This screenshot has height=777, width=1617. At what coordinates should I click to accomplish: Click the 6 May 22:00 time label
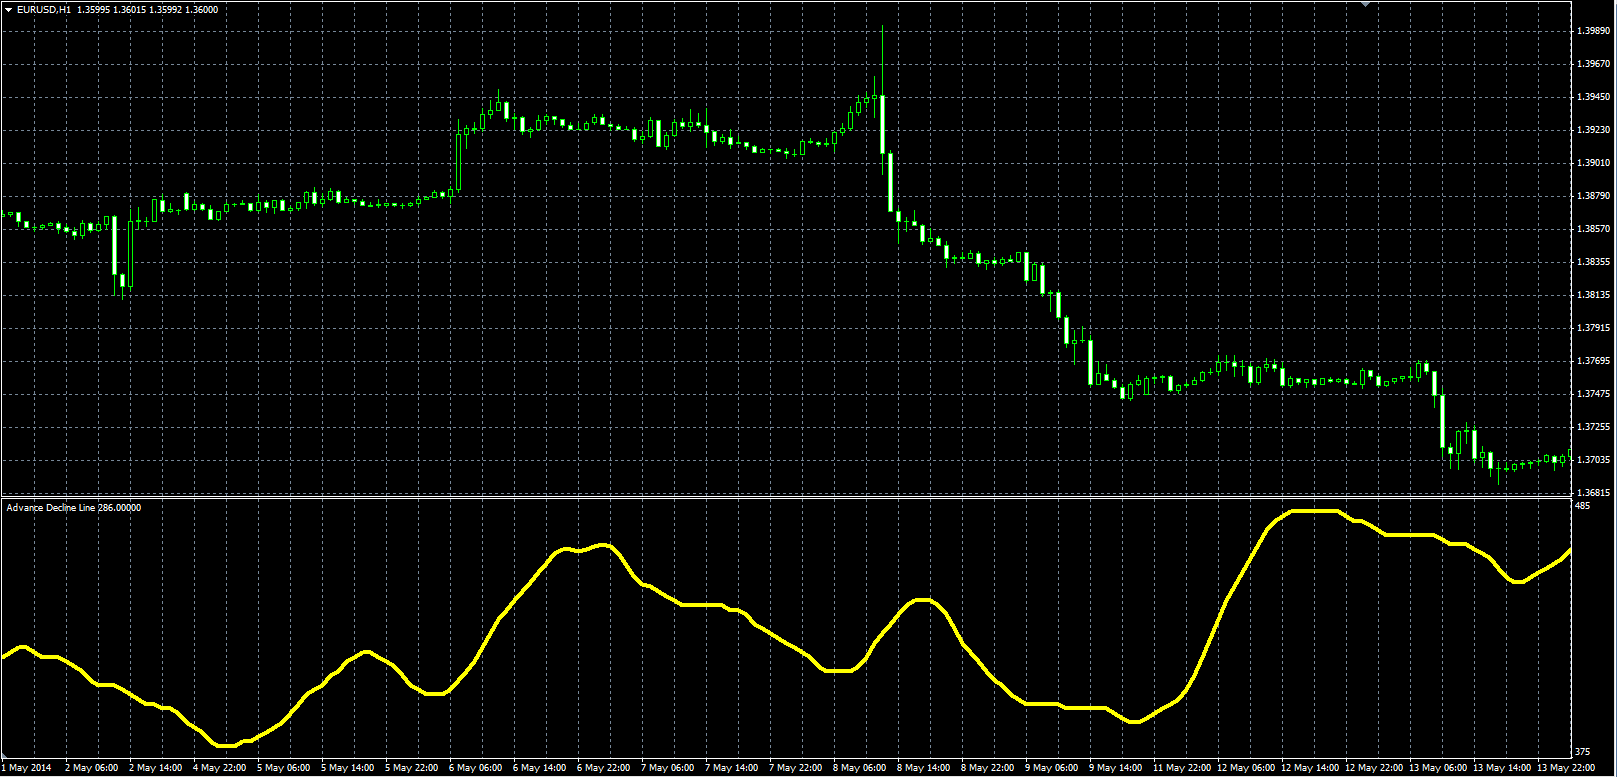tap(604, 769)
